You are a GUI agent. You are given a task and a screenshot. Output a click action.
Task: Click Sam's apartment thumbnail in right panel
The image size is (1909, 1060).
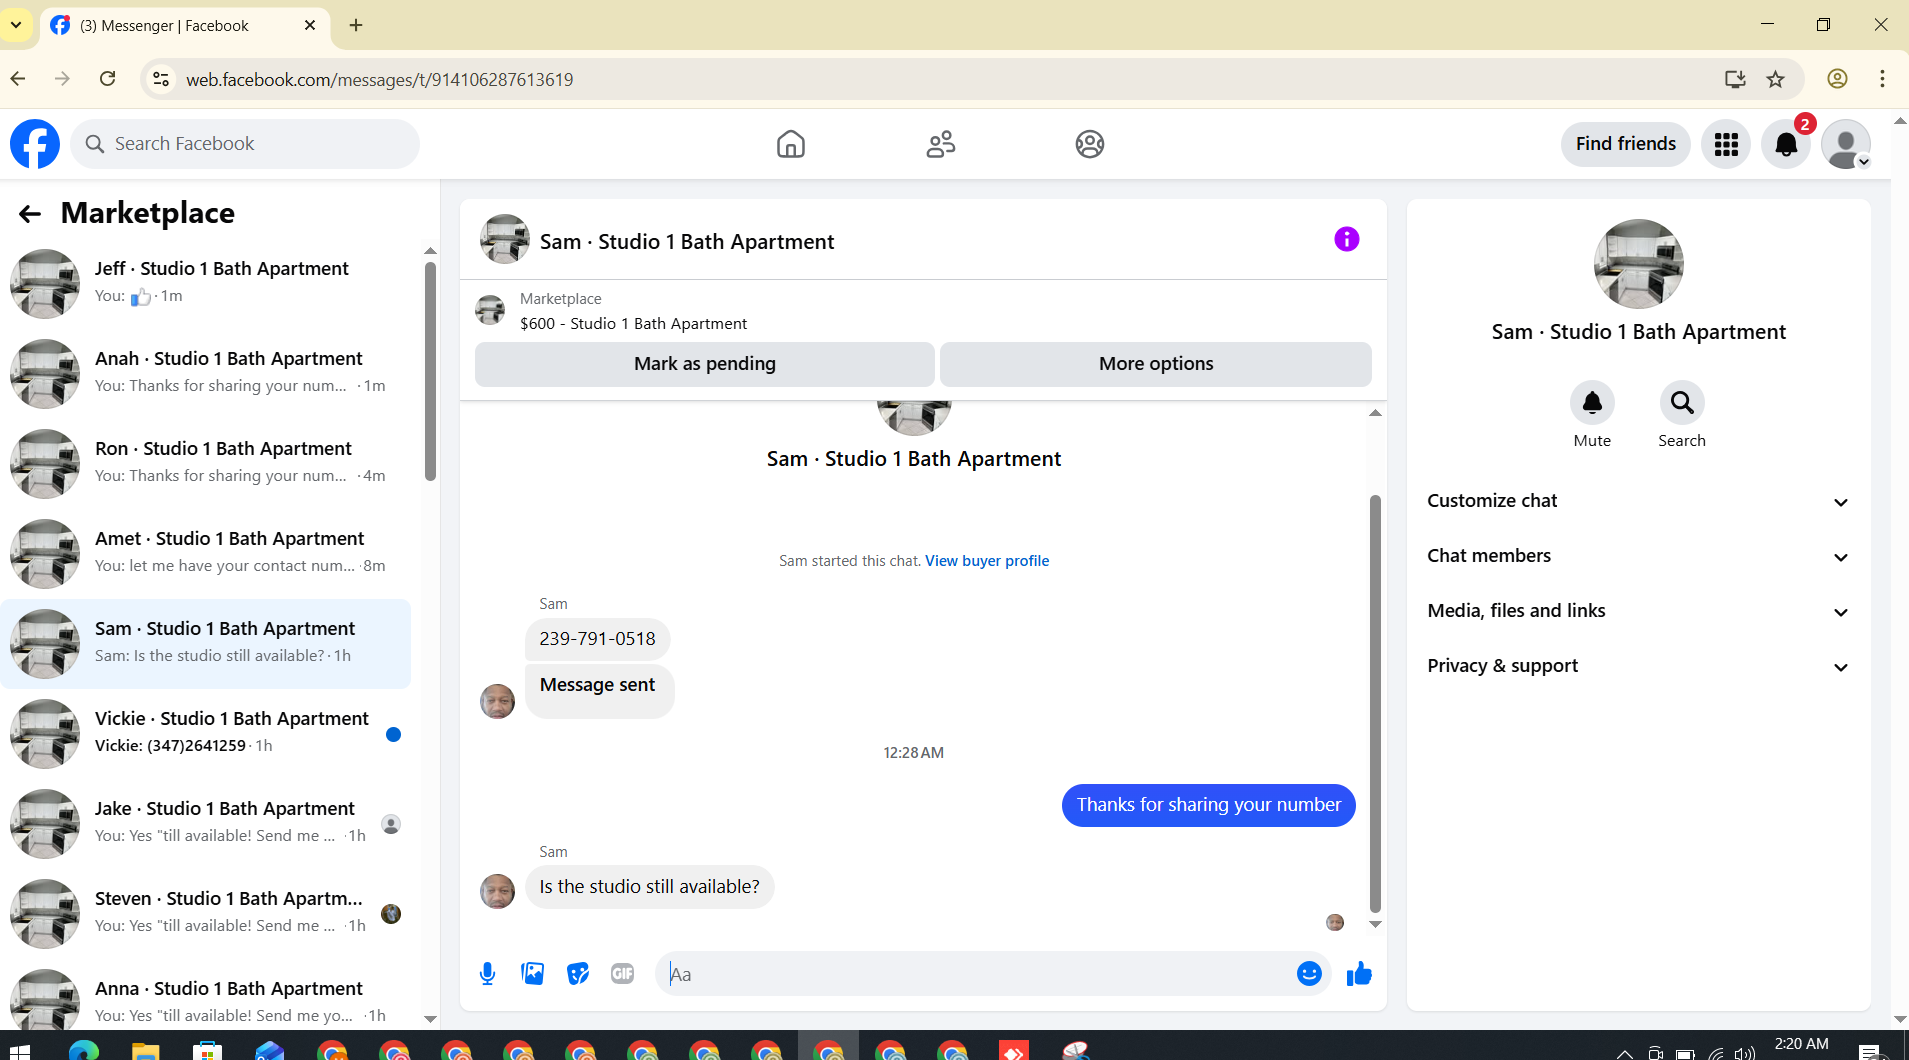click(1638, 264)
